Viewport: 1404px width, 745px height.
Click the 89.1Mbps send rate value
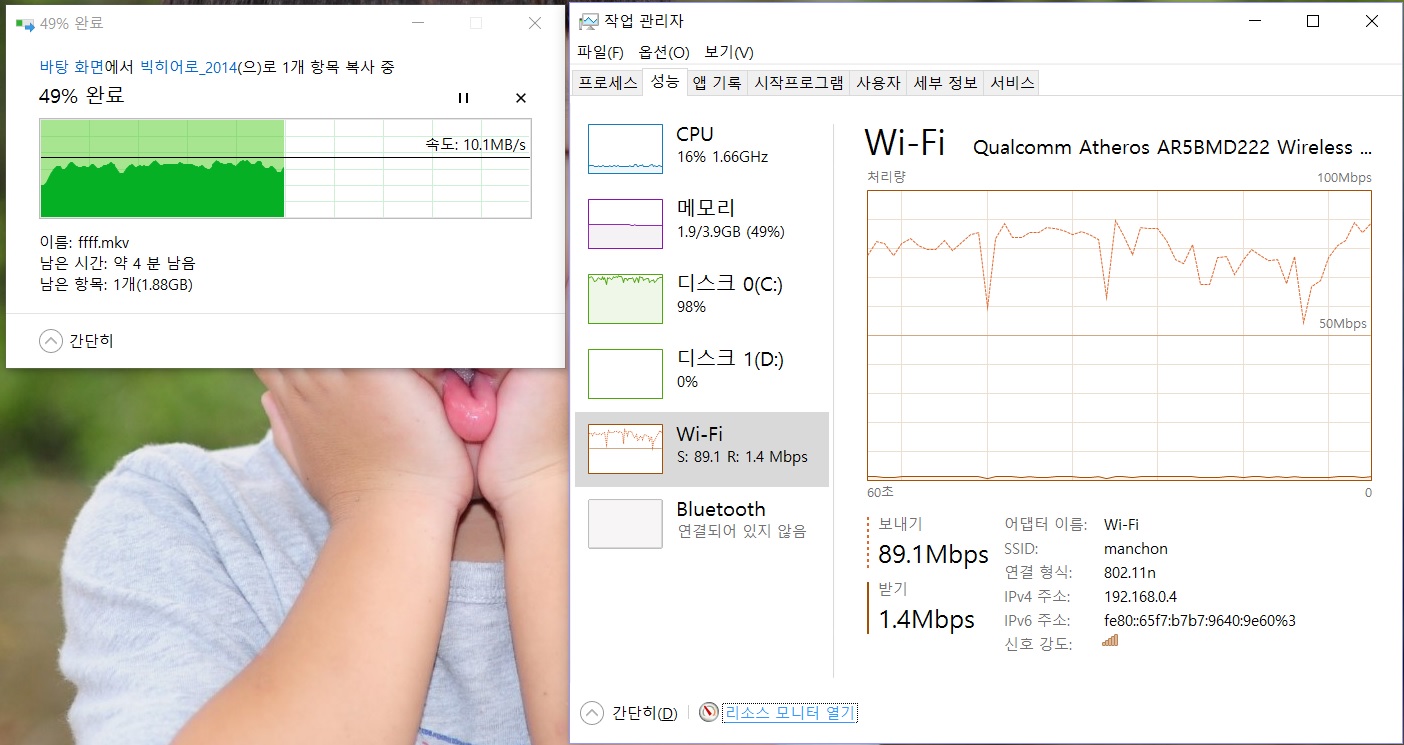point(933,555)
